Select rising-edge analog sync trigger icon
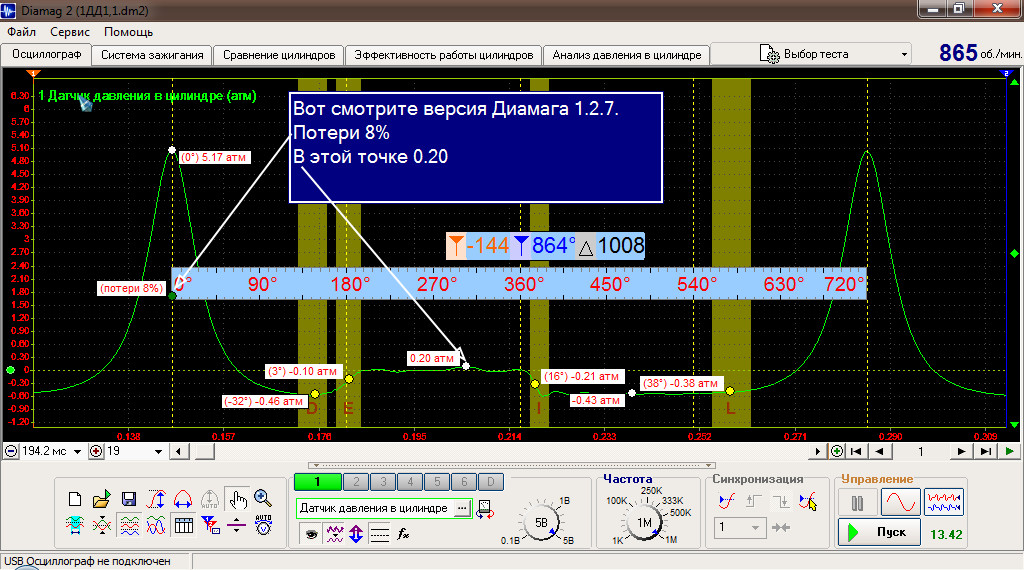Image resolution: width=1024 pixels, height=570 pixels. coord(726,501)
